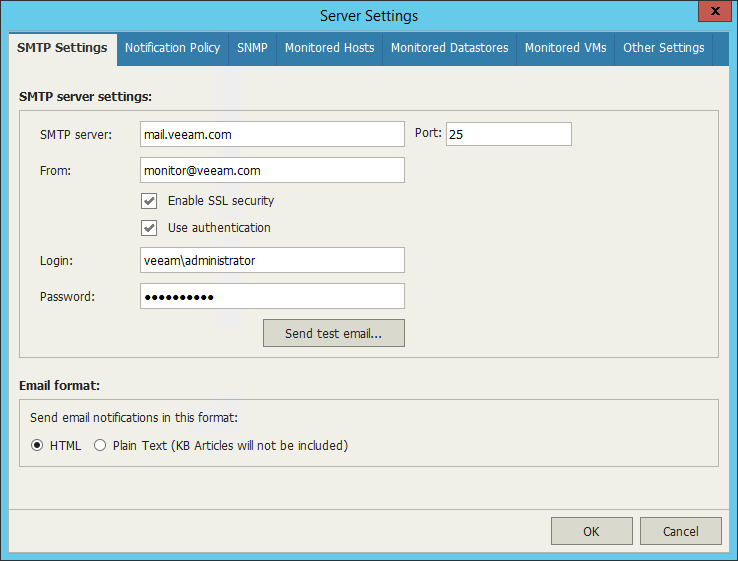738x561 pixels.
Task: Click the Port number field
Action: (x=508, y=134)
